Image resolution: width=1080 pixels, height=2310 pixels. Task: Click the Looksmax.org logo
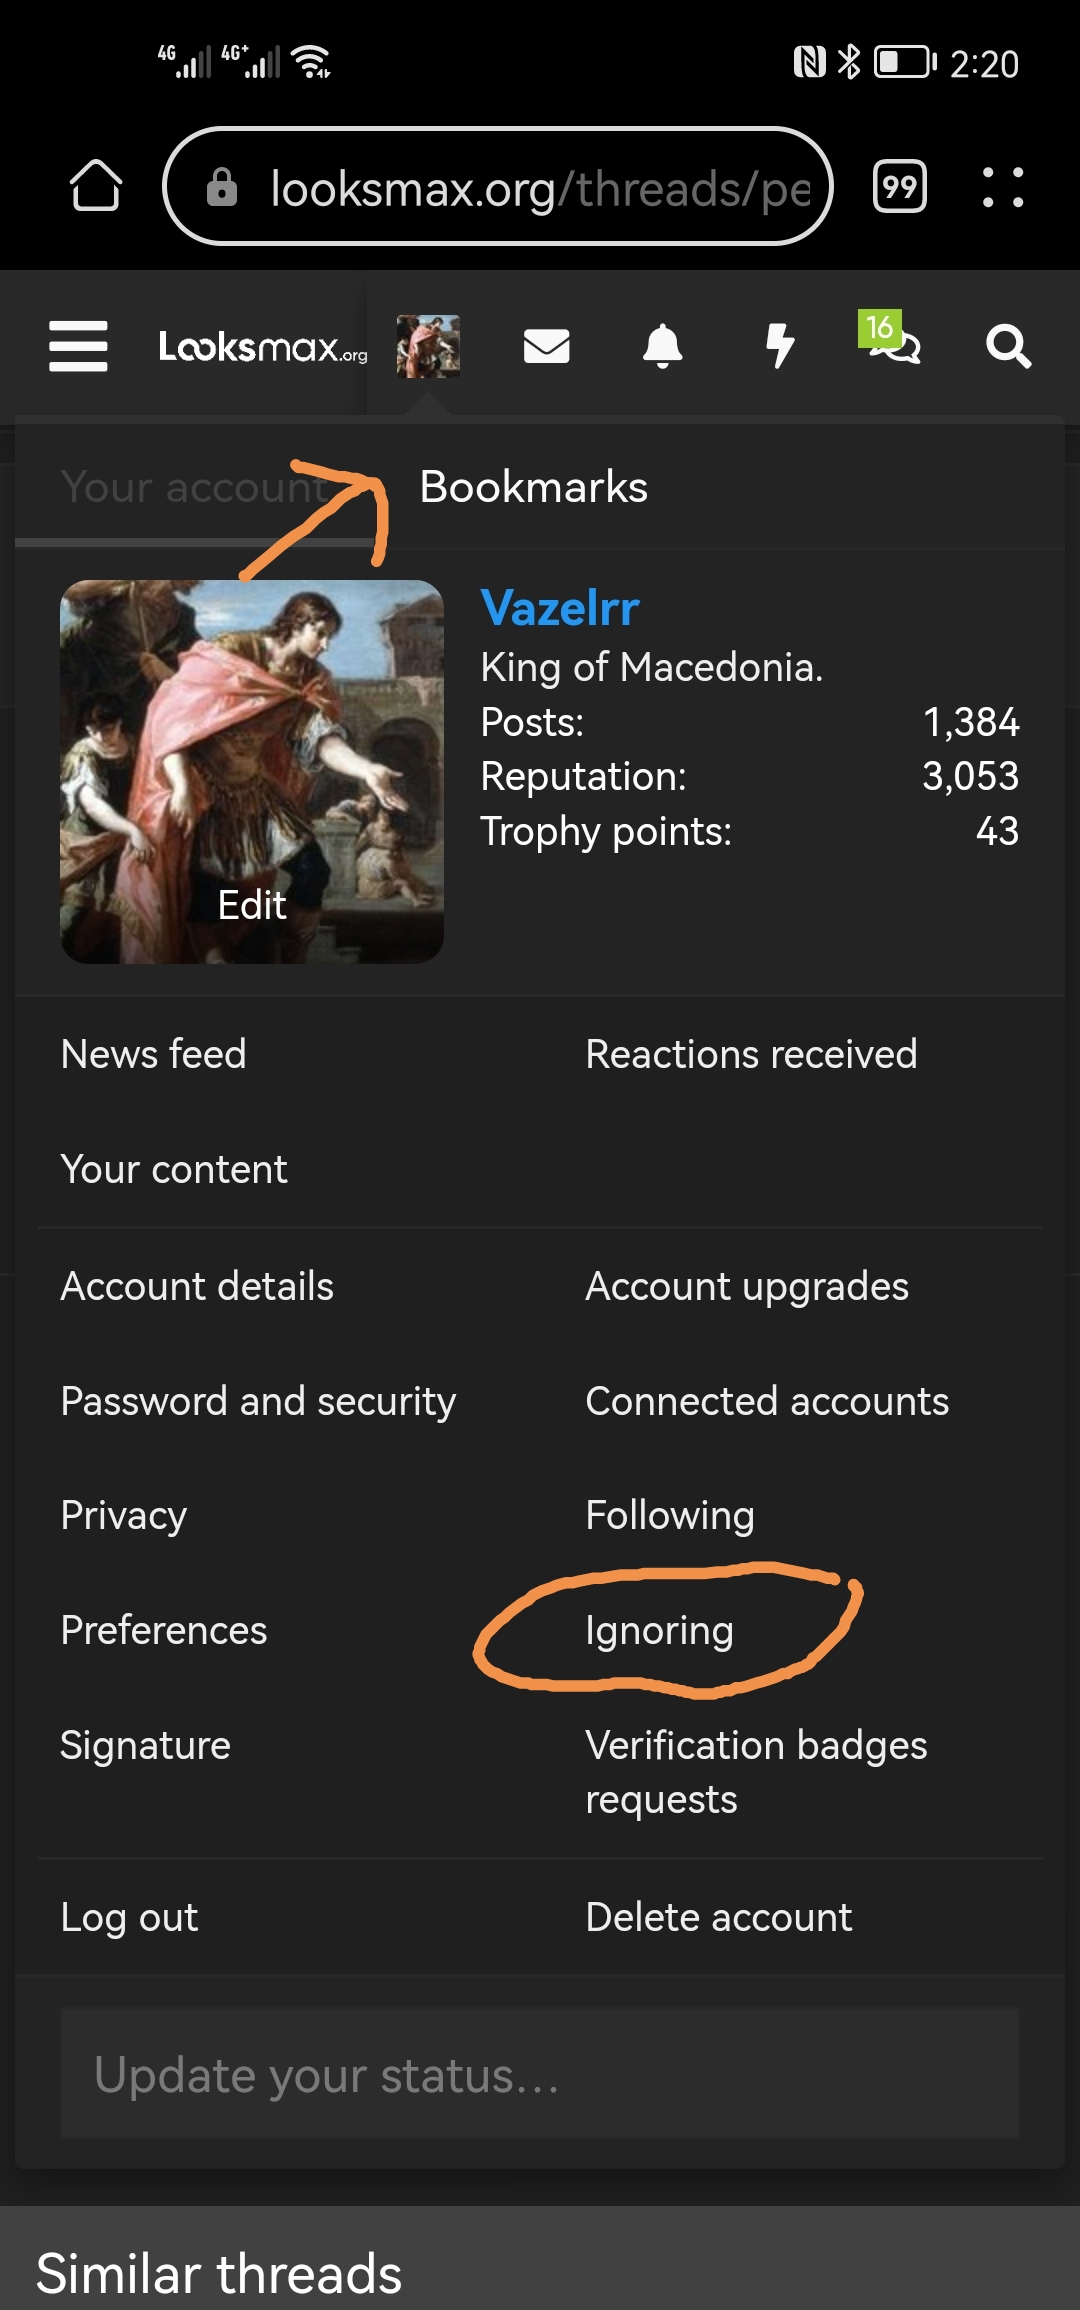262,348
